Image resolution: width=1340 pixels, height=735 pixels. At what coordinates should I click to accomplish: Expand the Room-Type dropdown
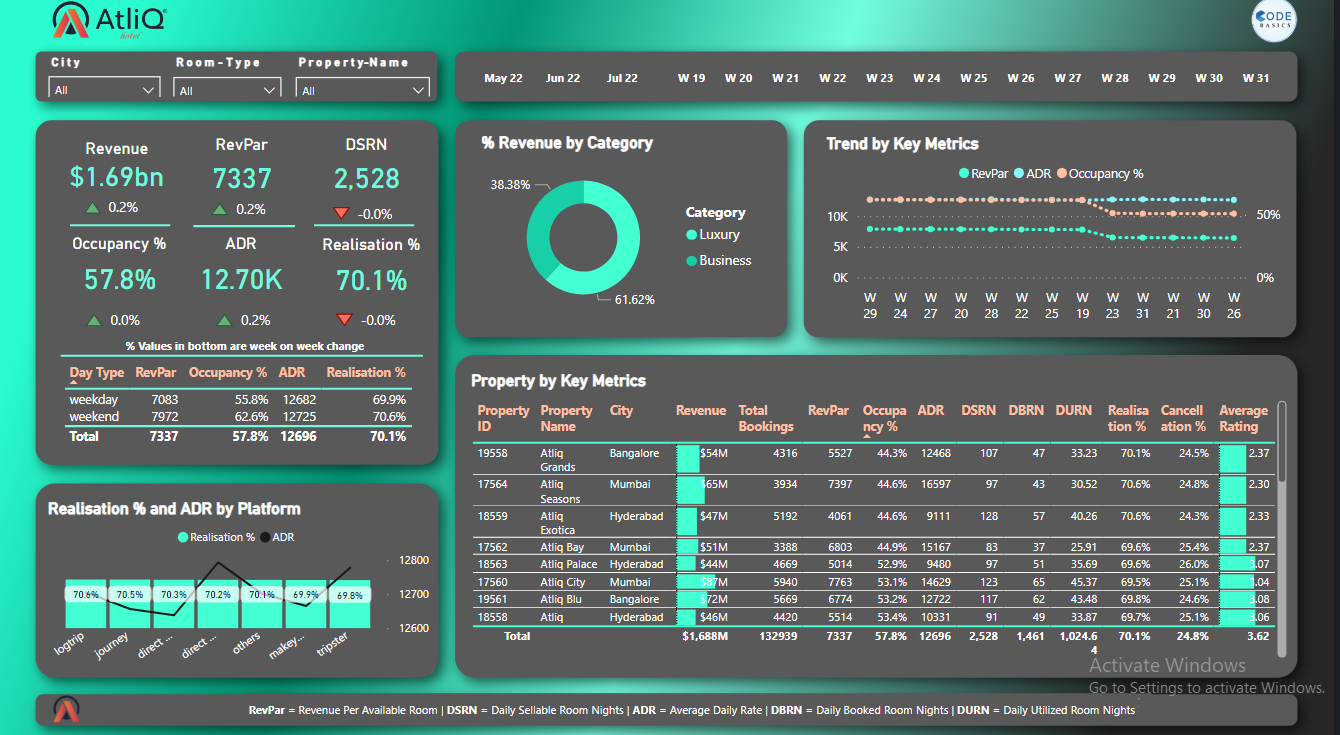coord(227,90)
